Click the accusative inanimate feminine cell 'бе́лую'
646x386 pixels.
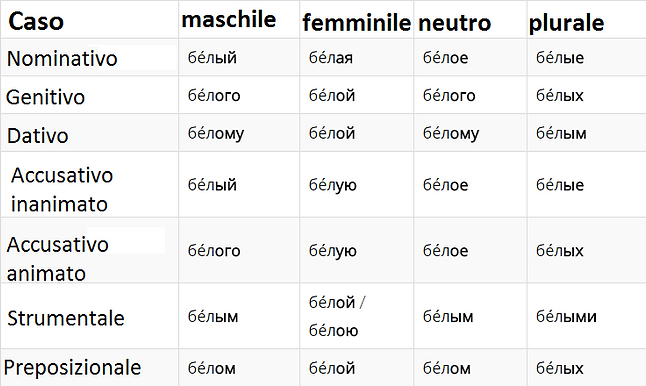tap(333, 185)
